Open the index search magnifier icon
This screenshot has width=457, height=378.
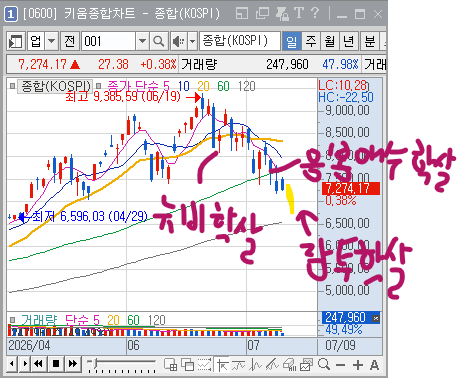point(158,41)
